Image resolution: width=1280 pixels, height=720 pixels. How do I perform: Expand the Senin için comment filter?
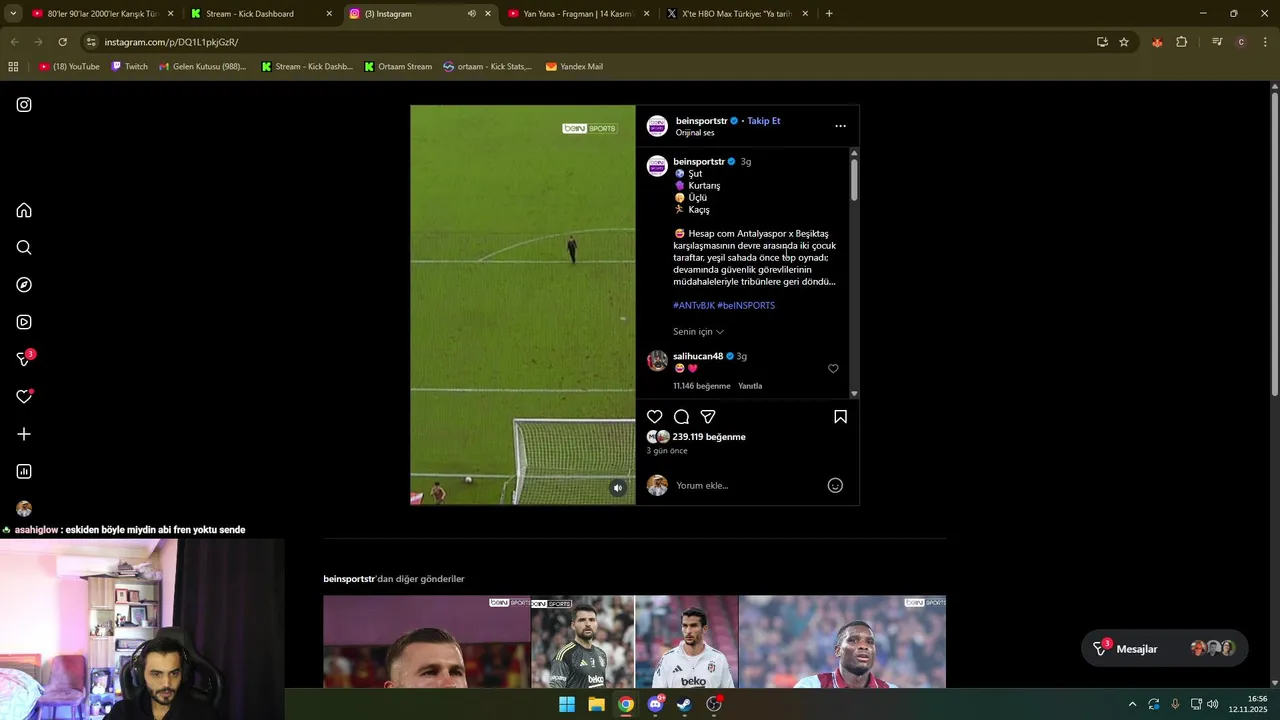pyautogui.click(x=698, y=331)
